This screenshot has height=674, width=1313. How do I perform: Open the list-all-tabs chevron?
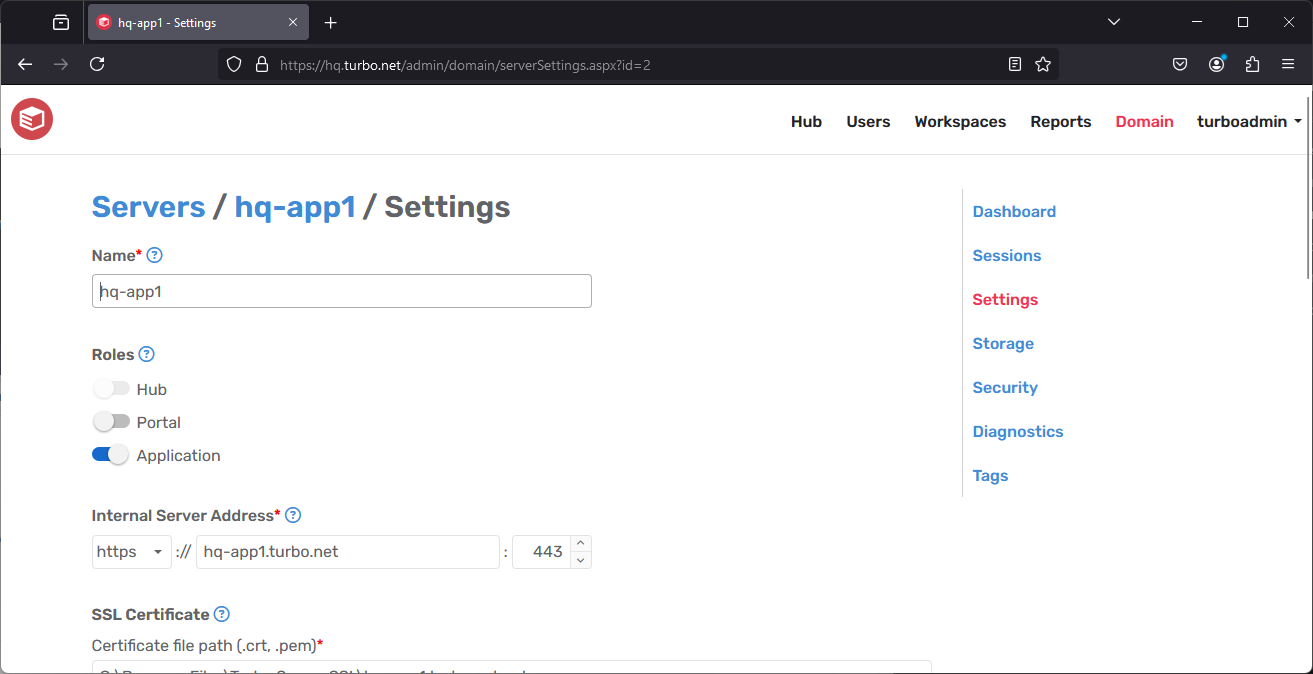pos(1113,21)
